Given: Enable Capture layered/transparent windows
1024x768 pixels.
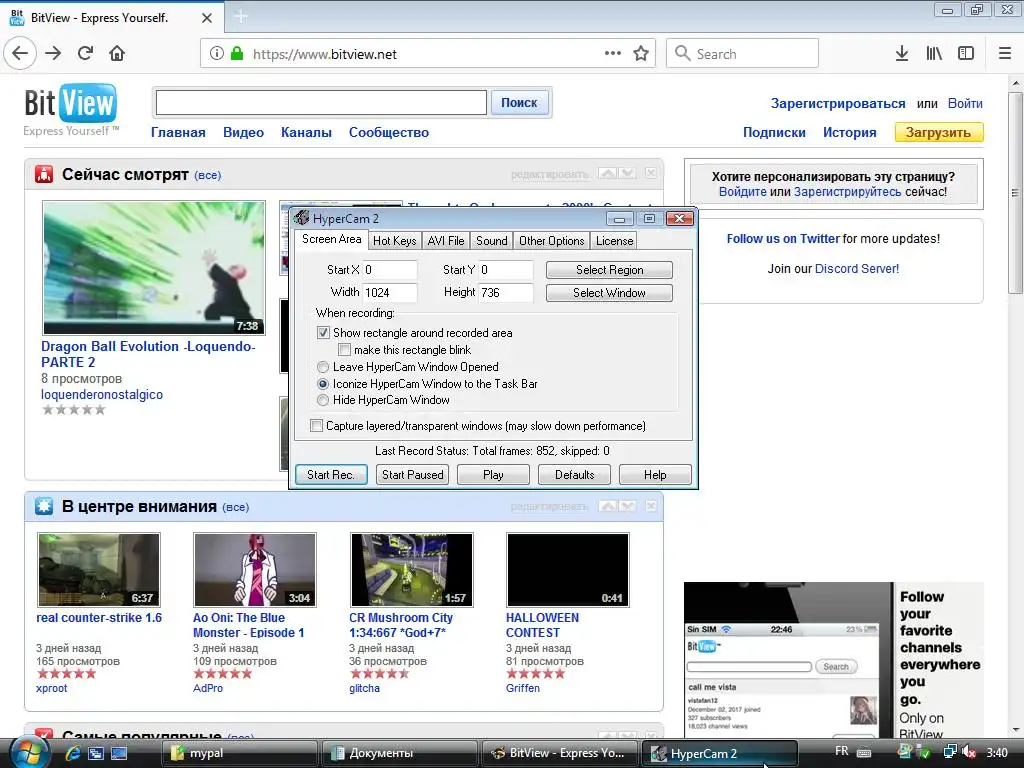Looking at the screenshot, I should tap(316, 426).
